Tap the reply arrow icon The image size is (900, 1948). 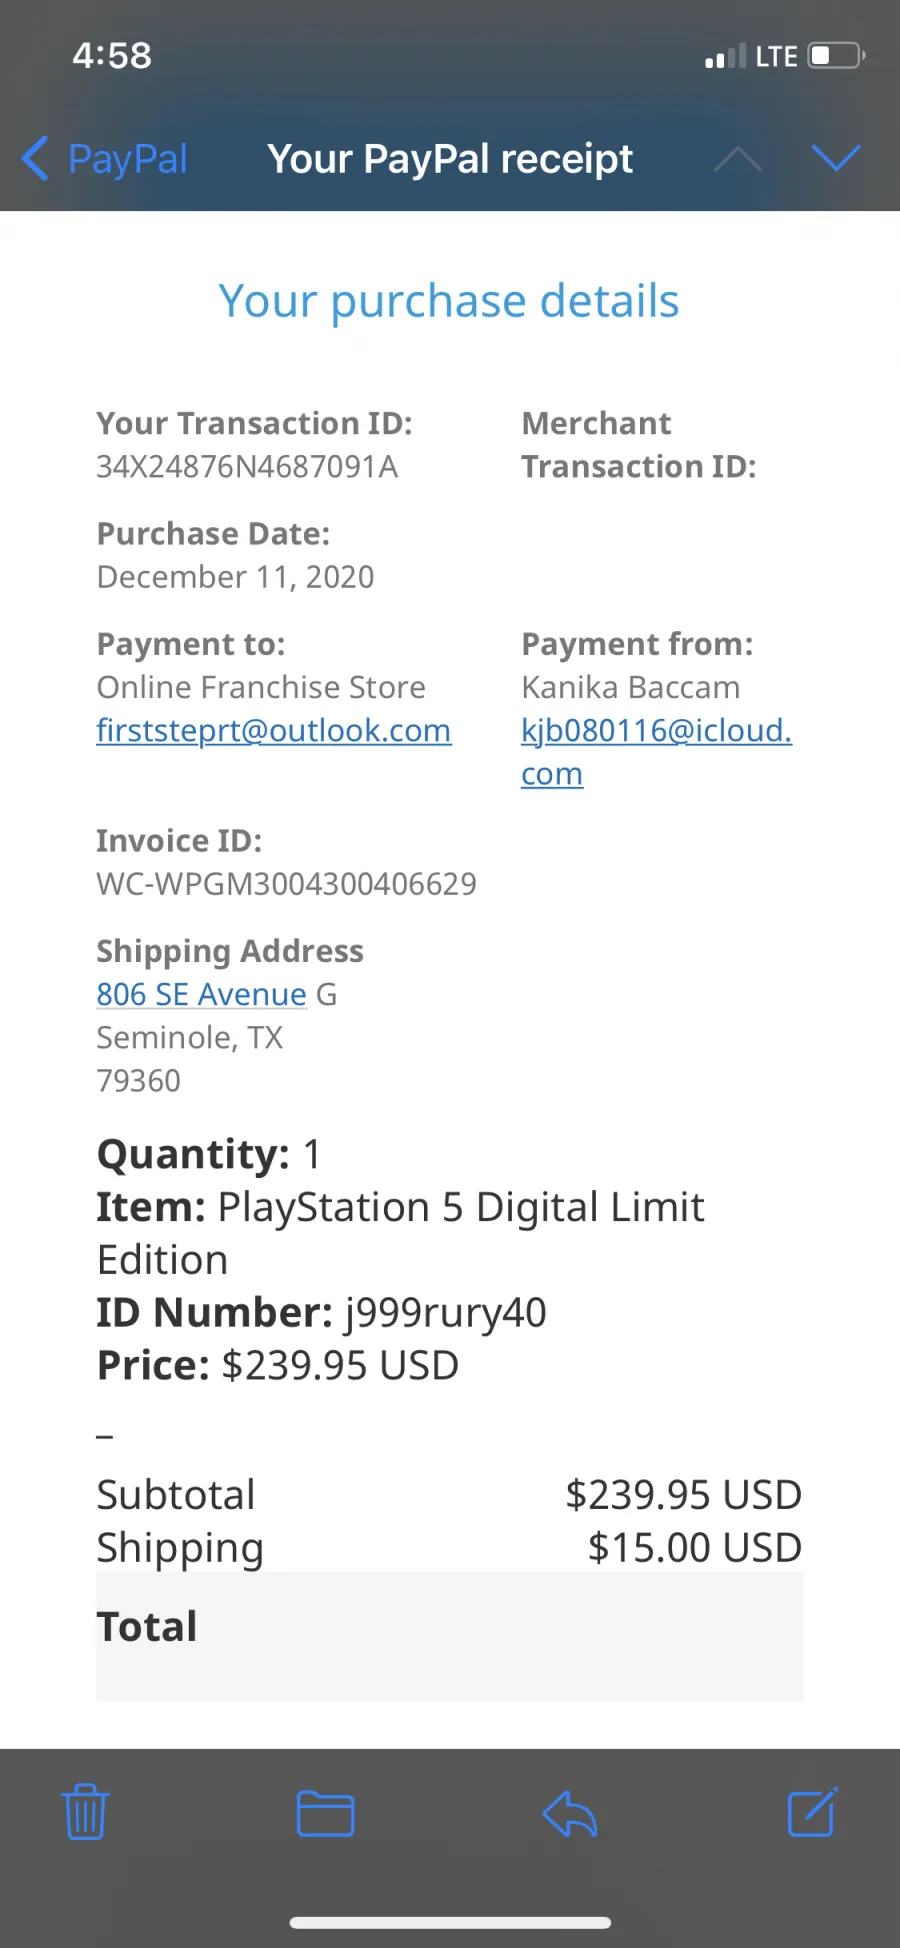click(x=570, y=1814)
